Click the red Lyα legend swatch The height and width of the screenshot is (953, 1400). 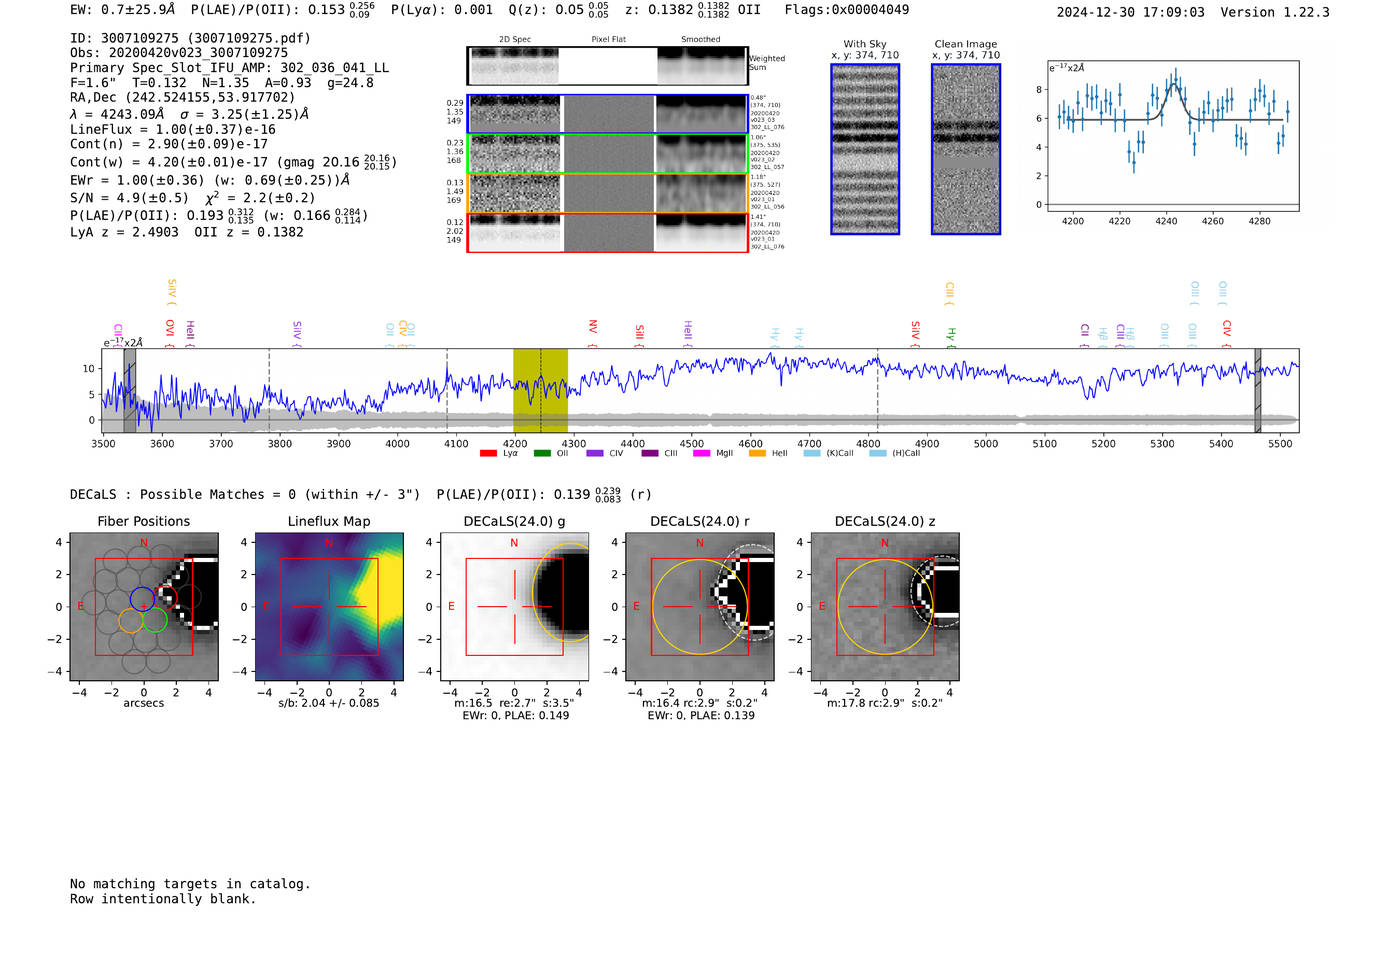[488, 454]
